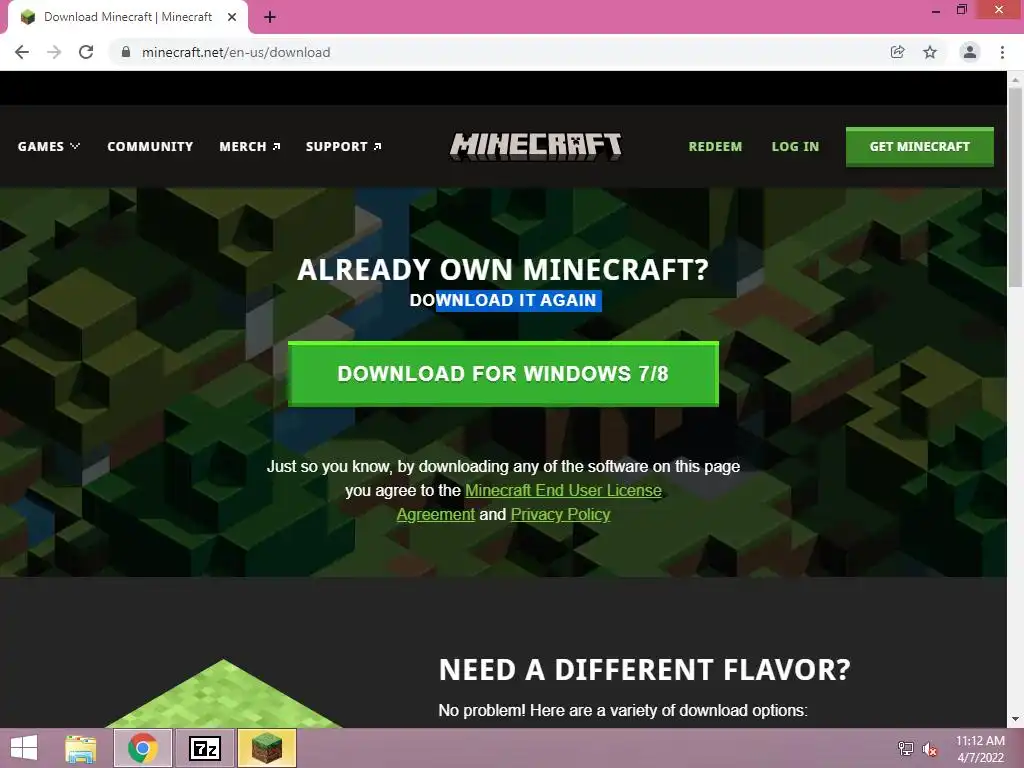Open the MERCH external link

click(x=249, y=146)
